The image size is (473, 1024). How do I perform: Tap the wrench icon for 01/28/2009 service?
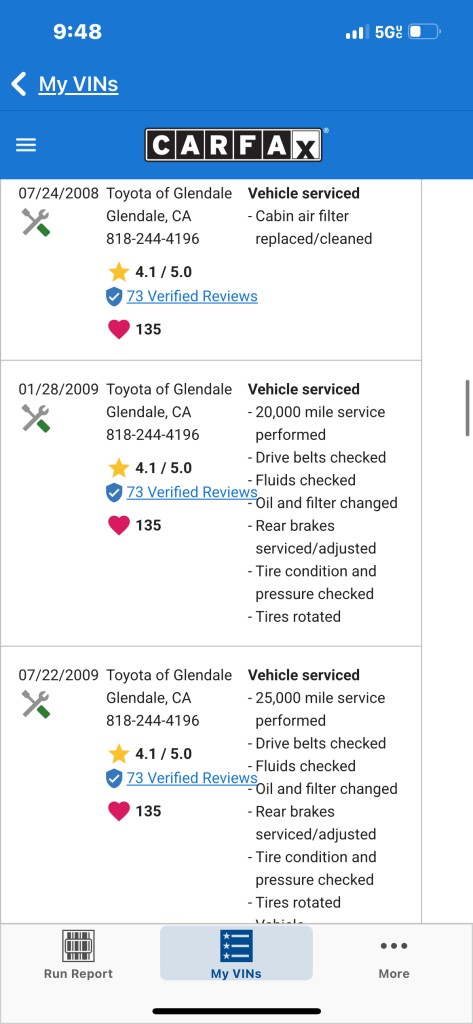click(36, 418)
